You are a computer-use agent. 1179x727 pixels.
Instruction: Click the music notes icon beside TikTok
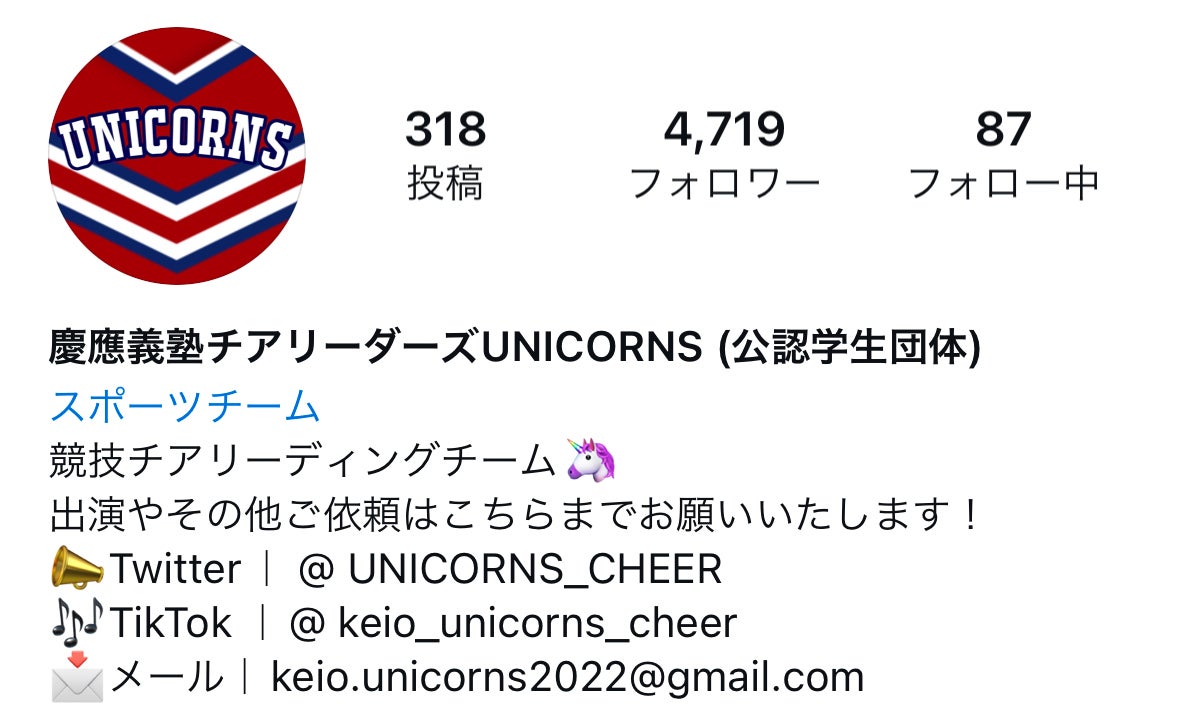[77, 622]
